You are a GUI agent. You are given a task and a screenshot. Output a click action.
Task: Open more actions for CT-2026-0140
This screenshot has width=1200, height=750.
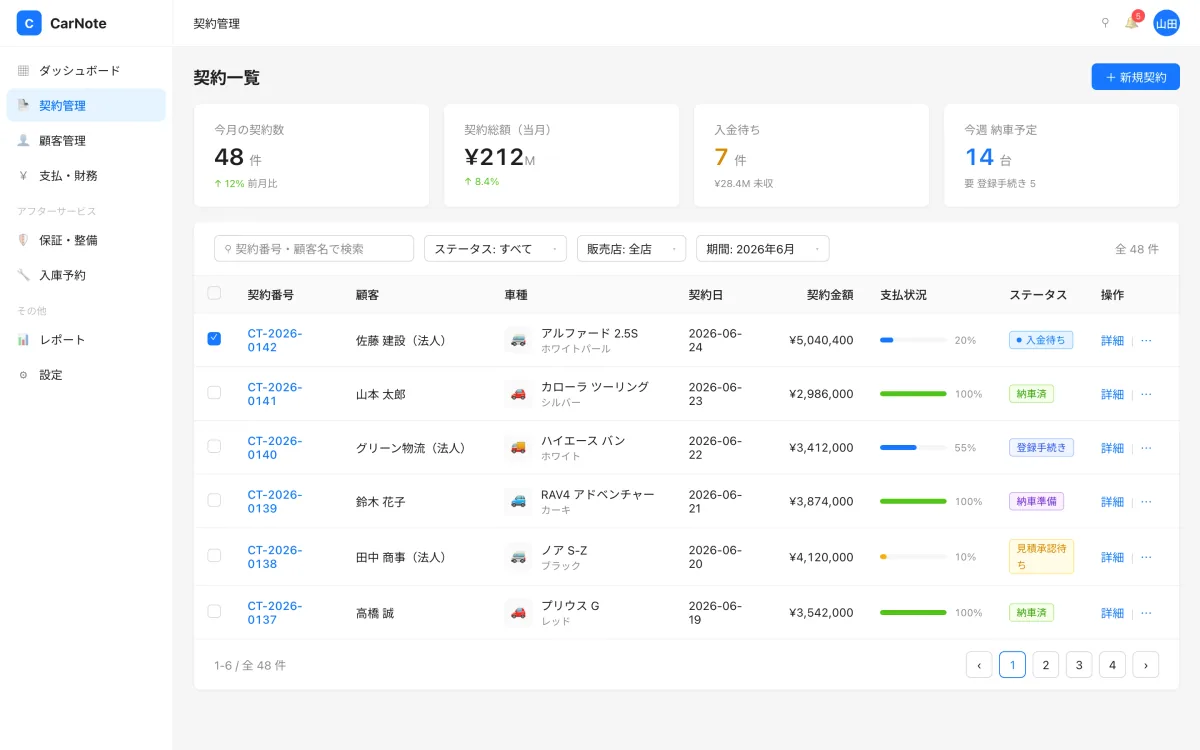pyautogui.click(x=1146, y=448)
